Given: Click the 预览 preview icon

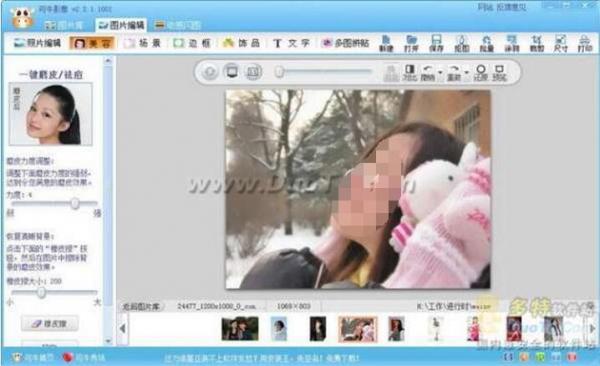Looking at the screenshot, I should pyautogui.click(x=499, y=72).
